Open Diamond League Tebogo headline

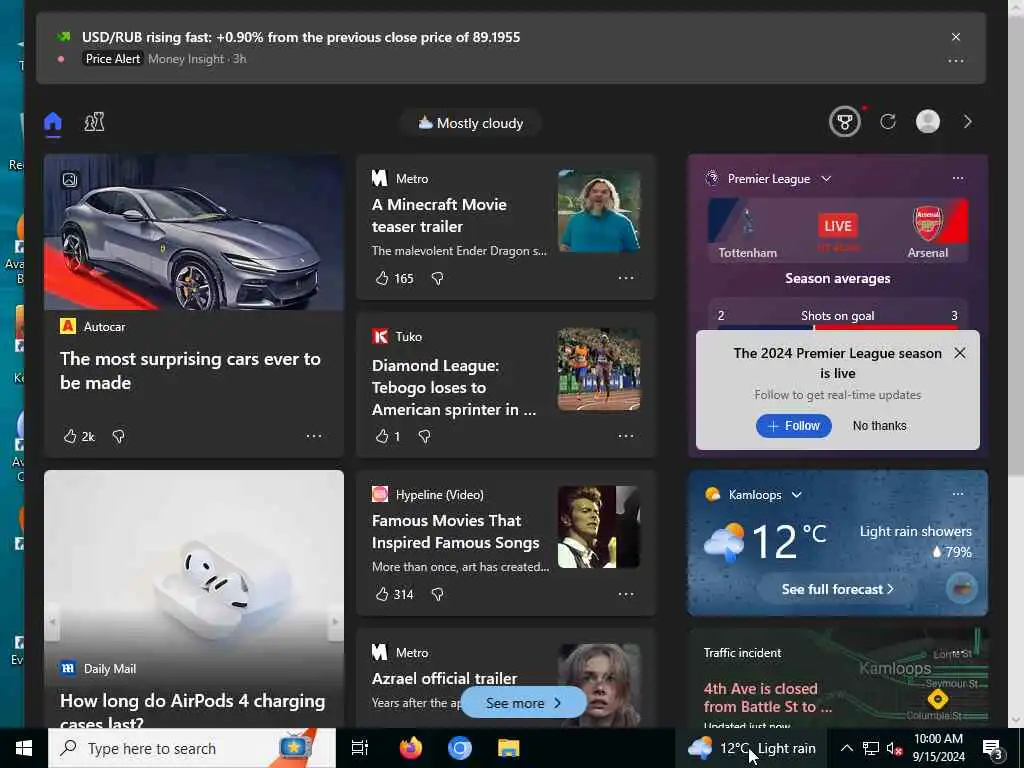(454, 387)
